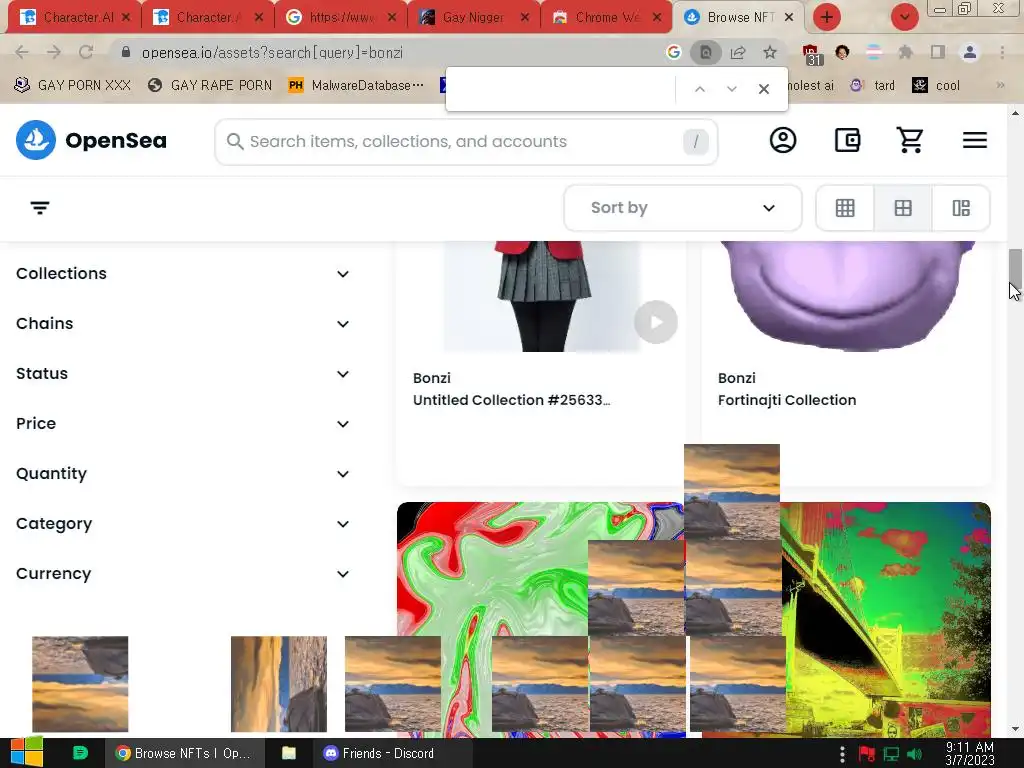
Task: Expand the Price filter
Action: click(183, 424)
